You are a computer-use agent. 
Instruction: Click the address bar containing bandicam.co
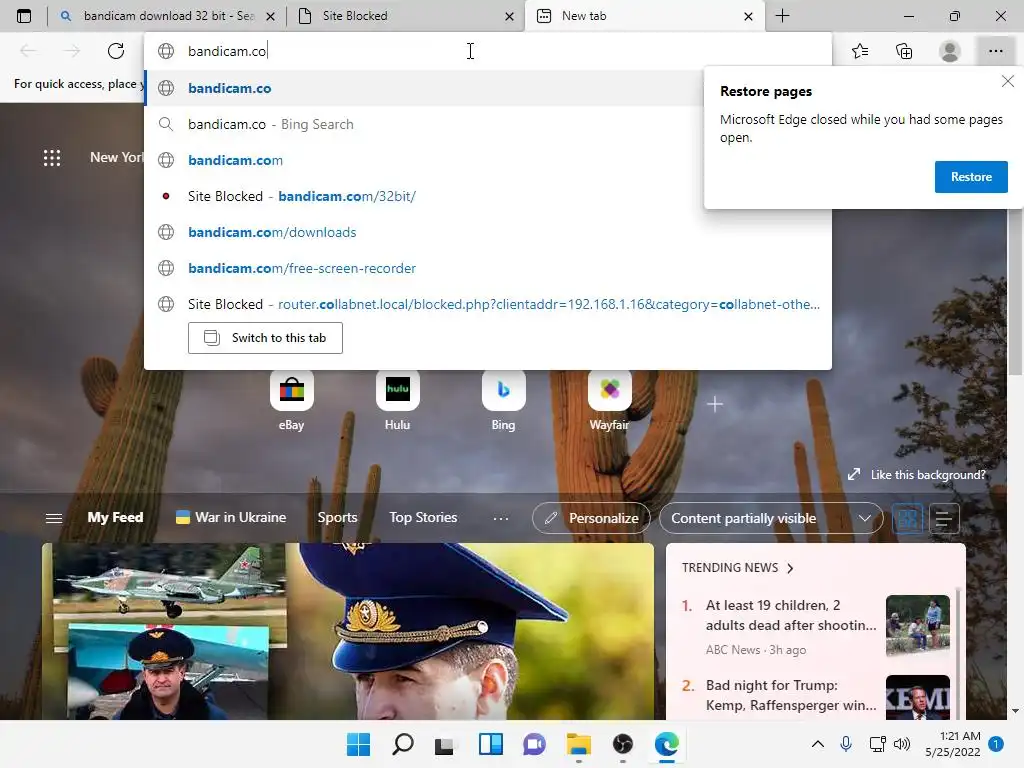487,51
